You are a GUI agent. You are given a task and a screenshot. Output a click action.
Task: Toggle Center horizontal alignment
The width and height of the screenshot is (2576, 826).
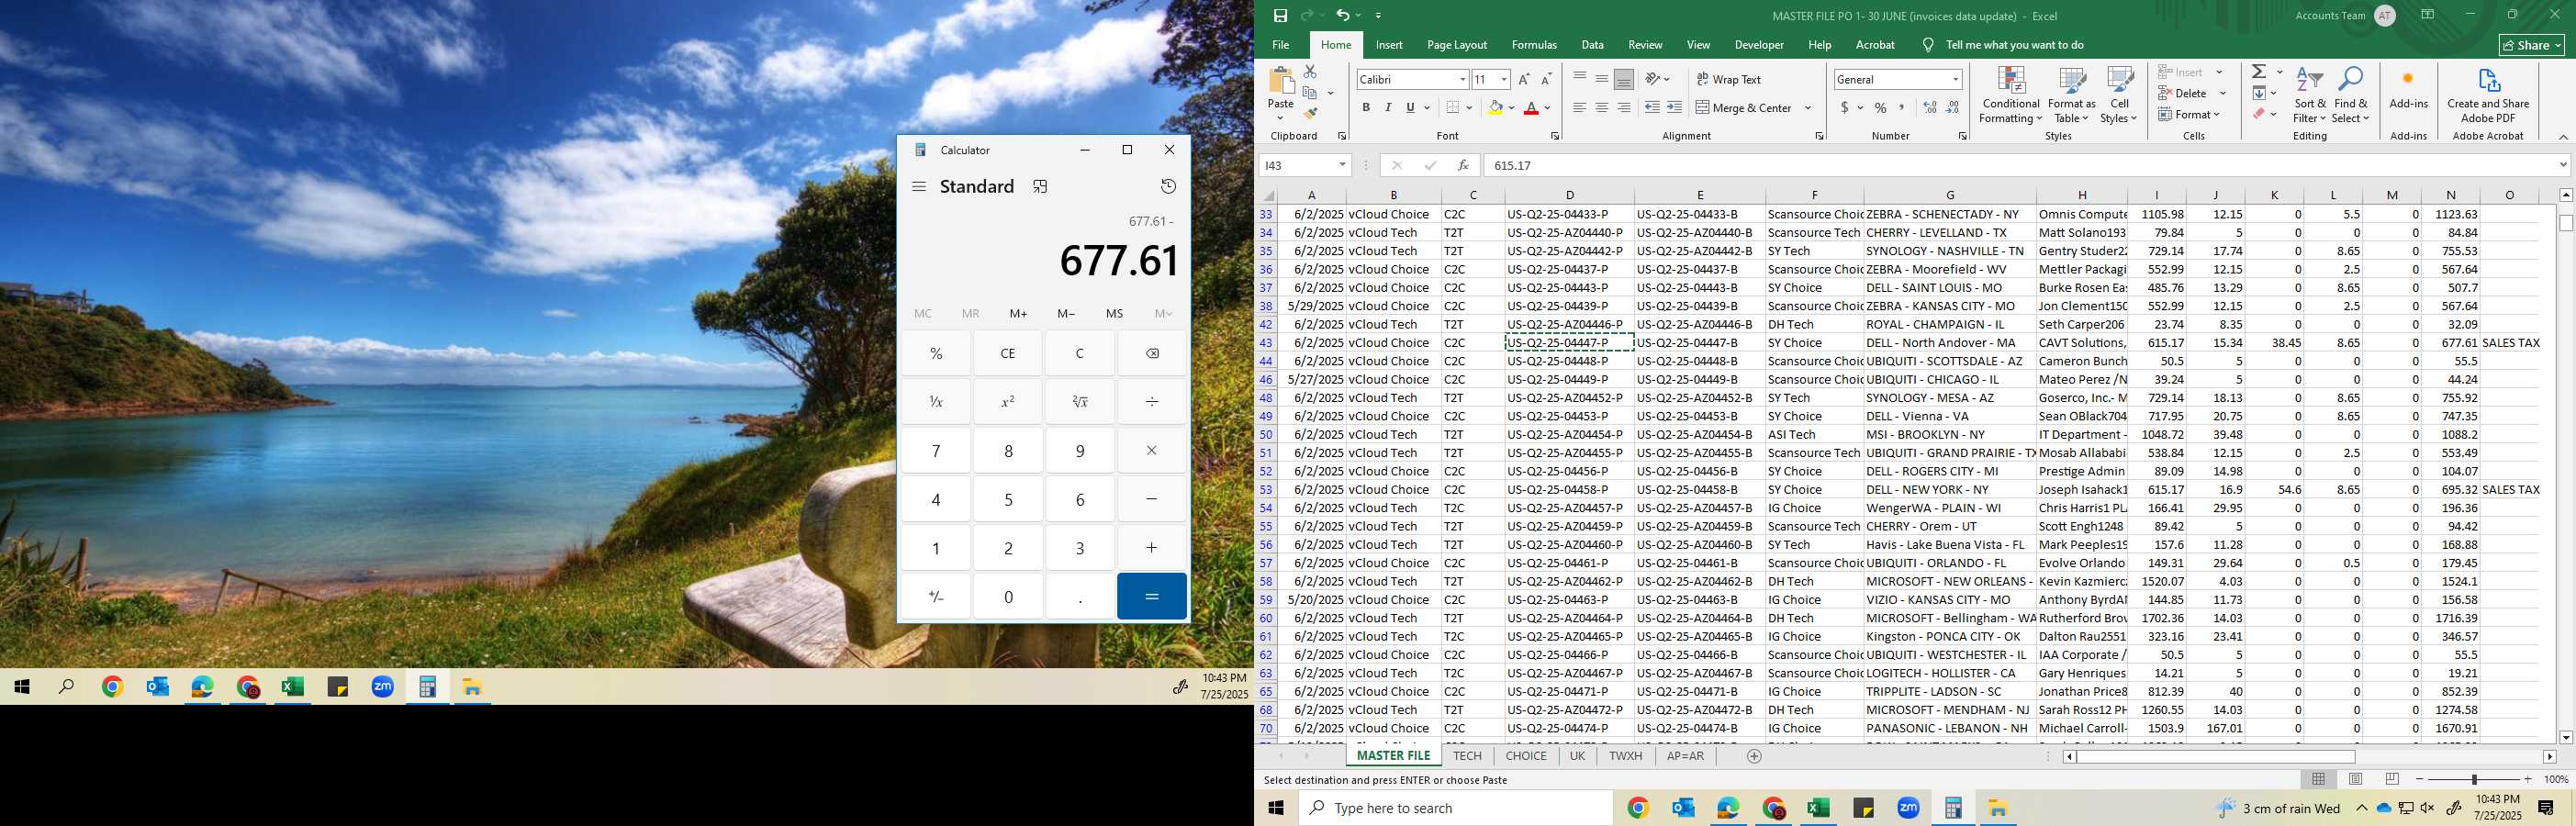(x=1602, y=107)
